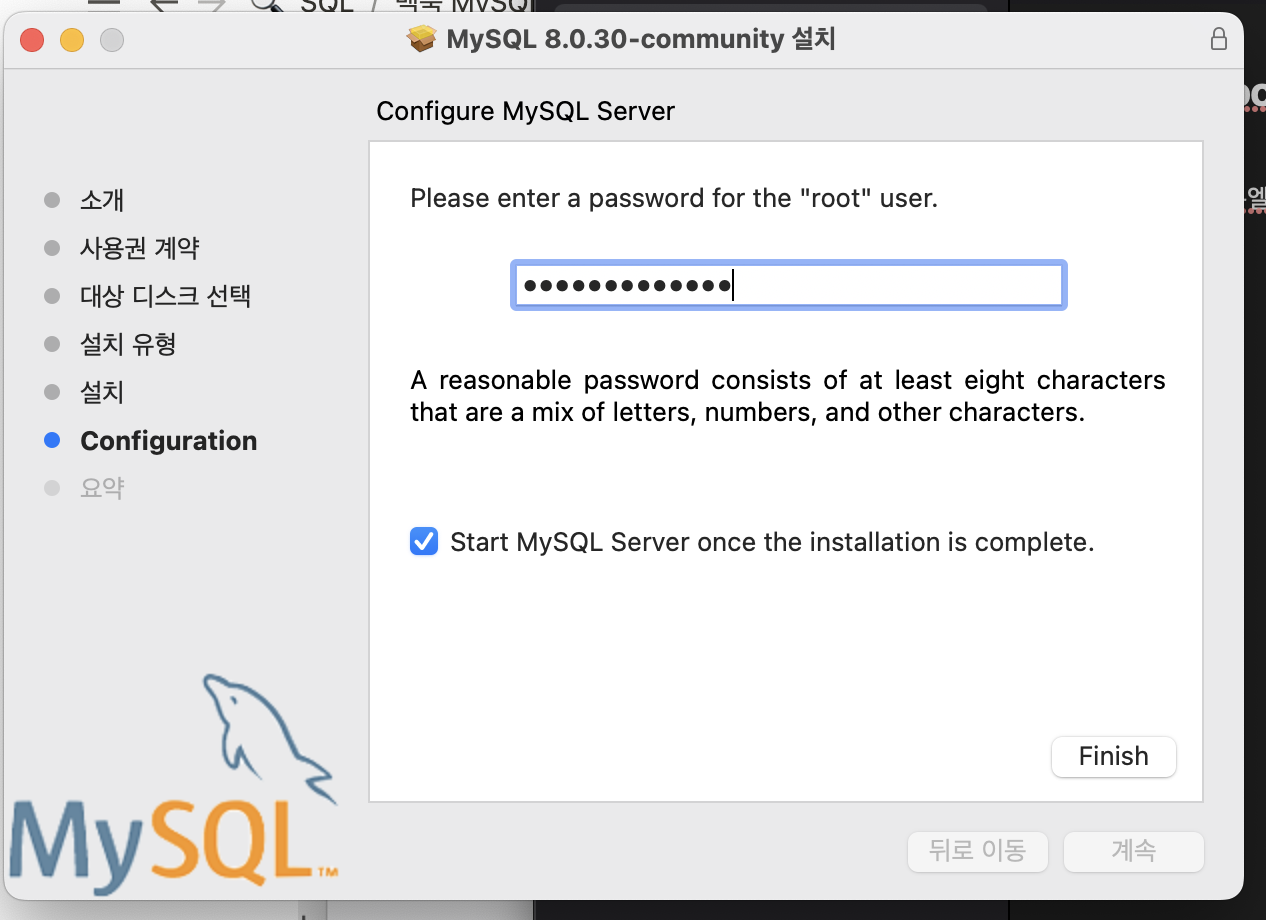
Task: Click the 'Please enter a password' prompt text
Action: 674,198
